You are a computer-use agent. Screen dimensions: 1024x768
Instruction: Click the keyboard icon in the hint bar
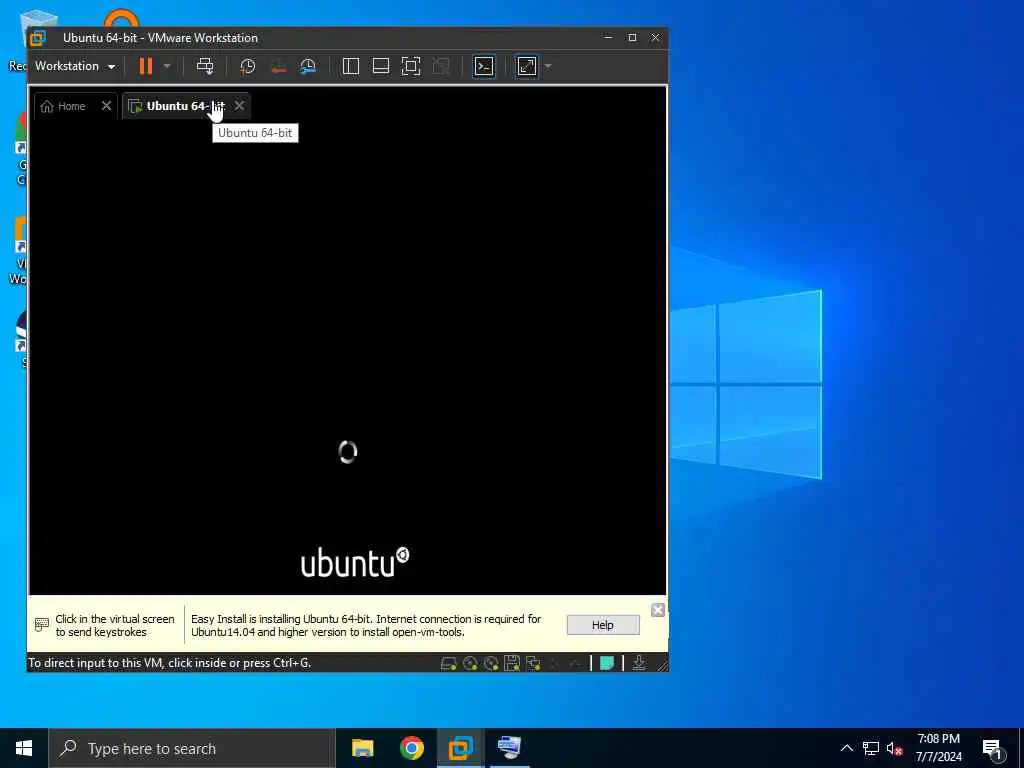click(41, 625)
